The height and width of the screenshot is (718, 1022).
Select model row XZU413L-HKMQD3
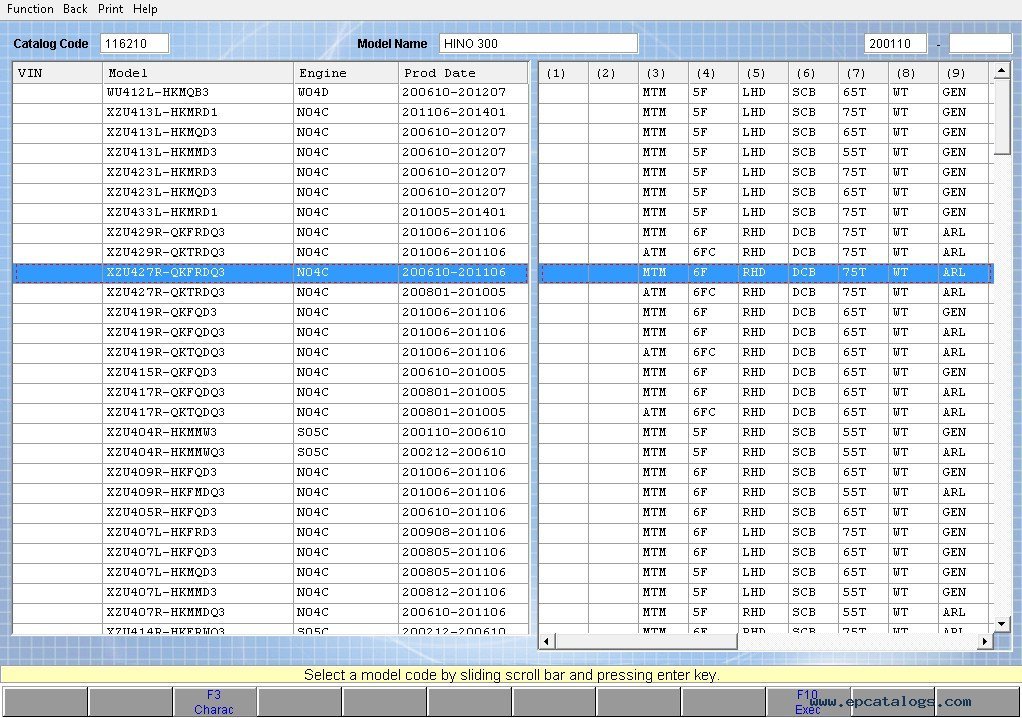[x=270, y=132]
